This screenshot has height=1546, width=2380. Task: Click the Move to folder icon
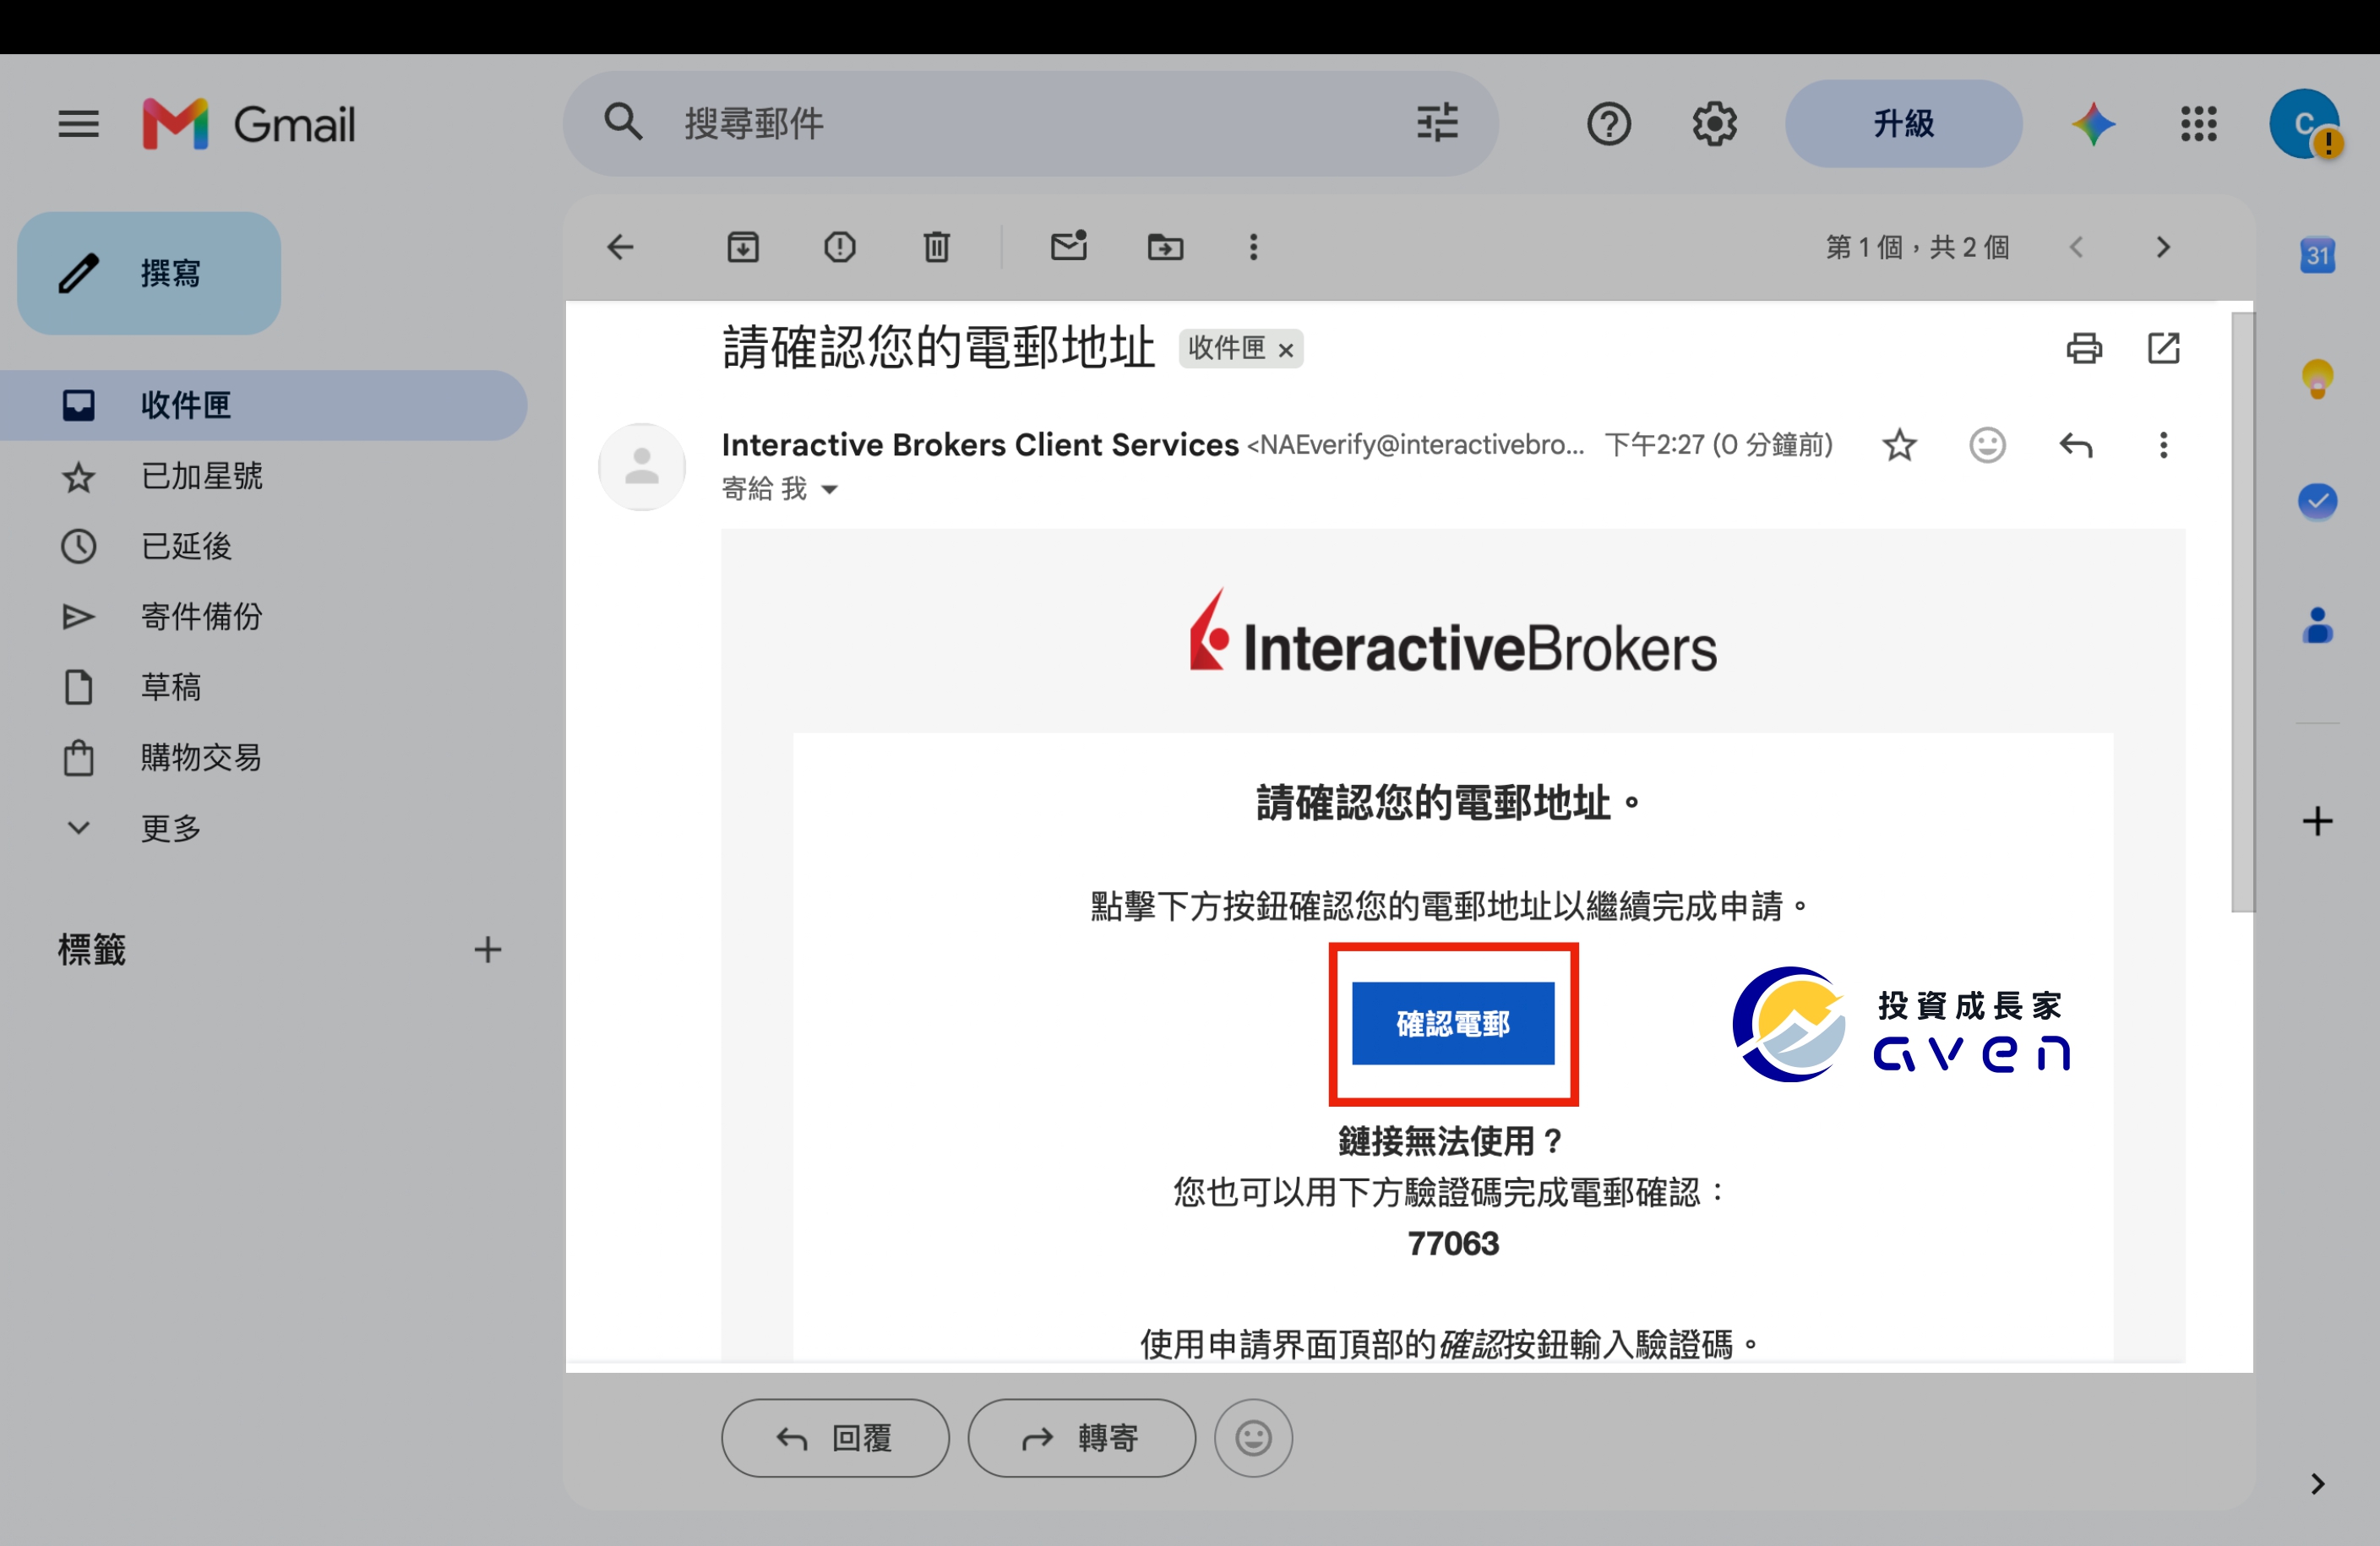(x=1165, y=247)
